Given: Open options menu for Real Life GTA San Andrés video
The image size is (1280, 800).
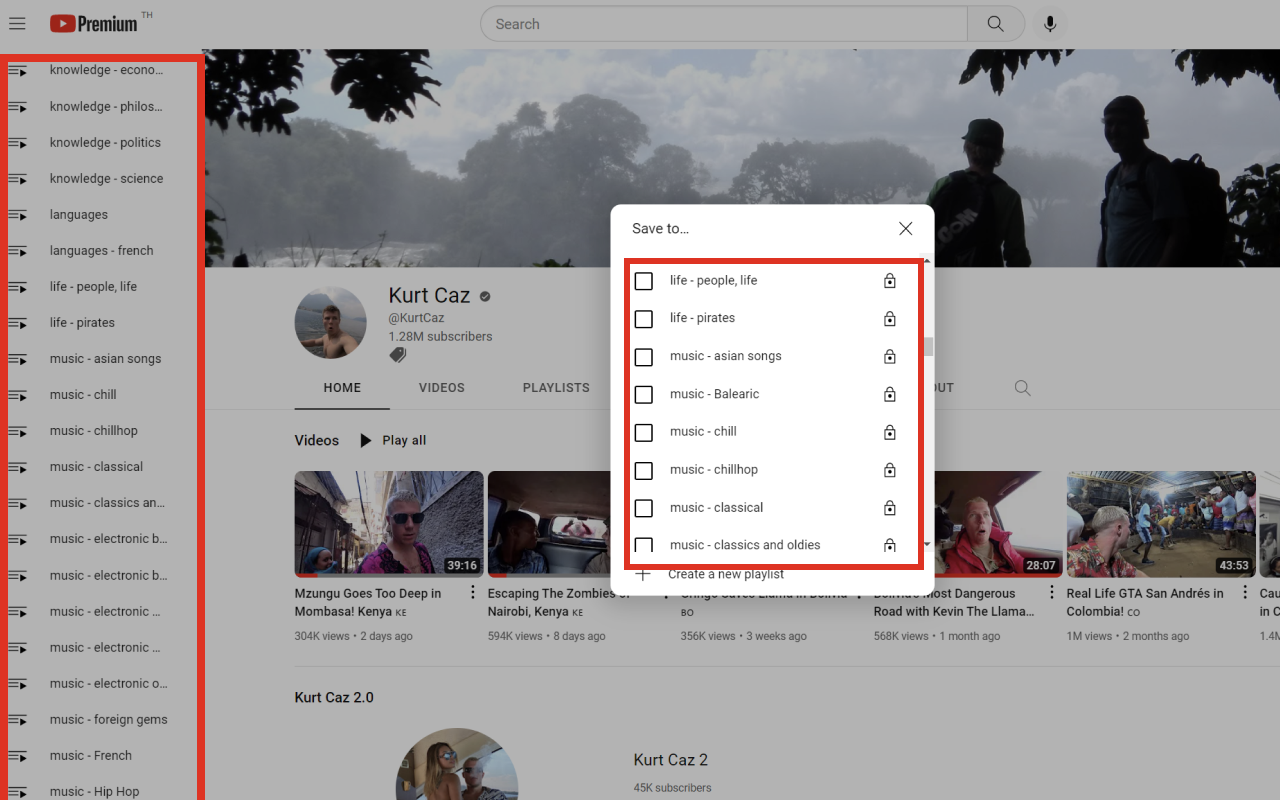Looking at the screenshot, I should (1245, 593).
